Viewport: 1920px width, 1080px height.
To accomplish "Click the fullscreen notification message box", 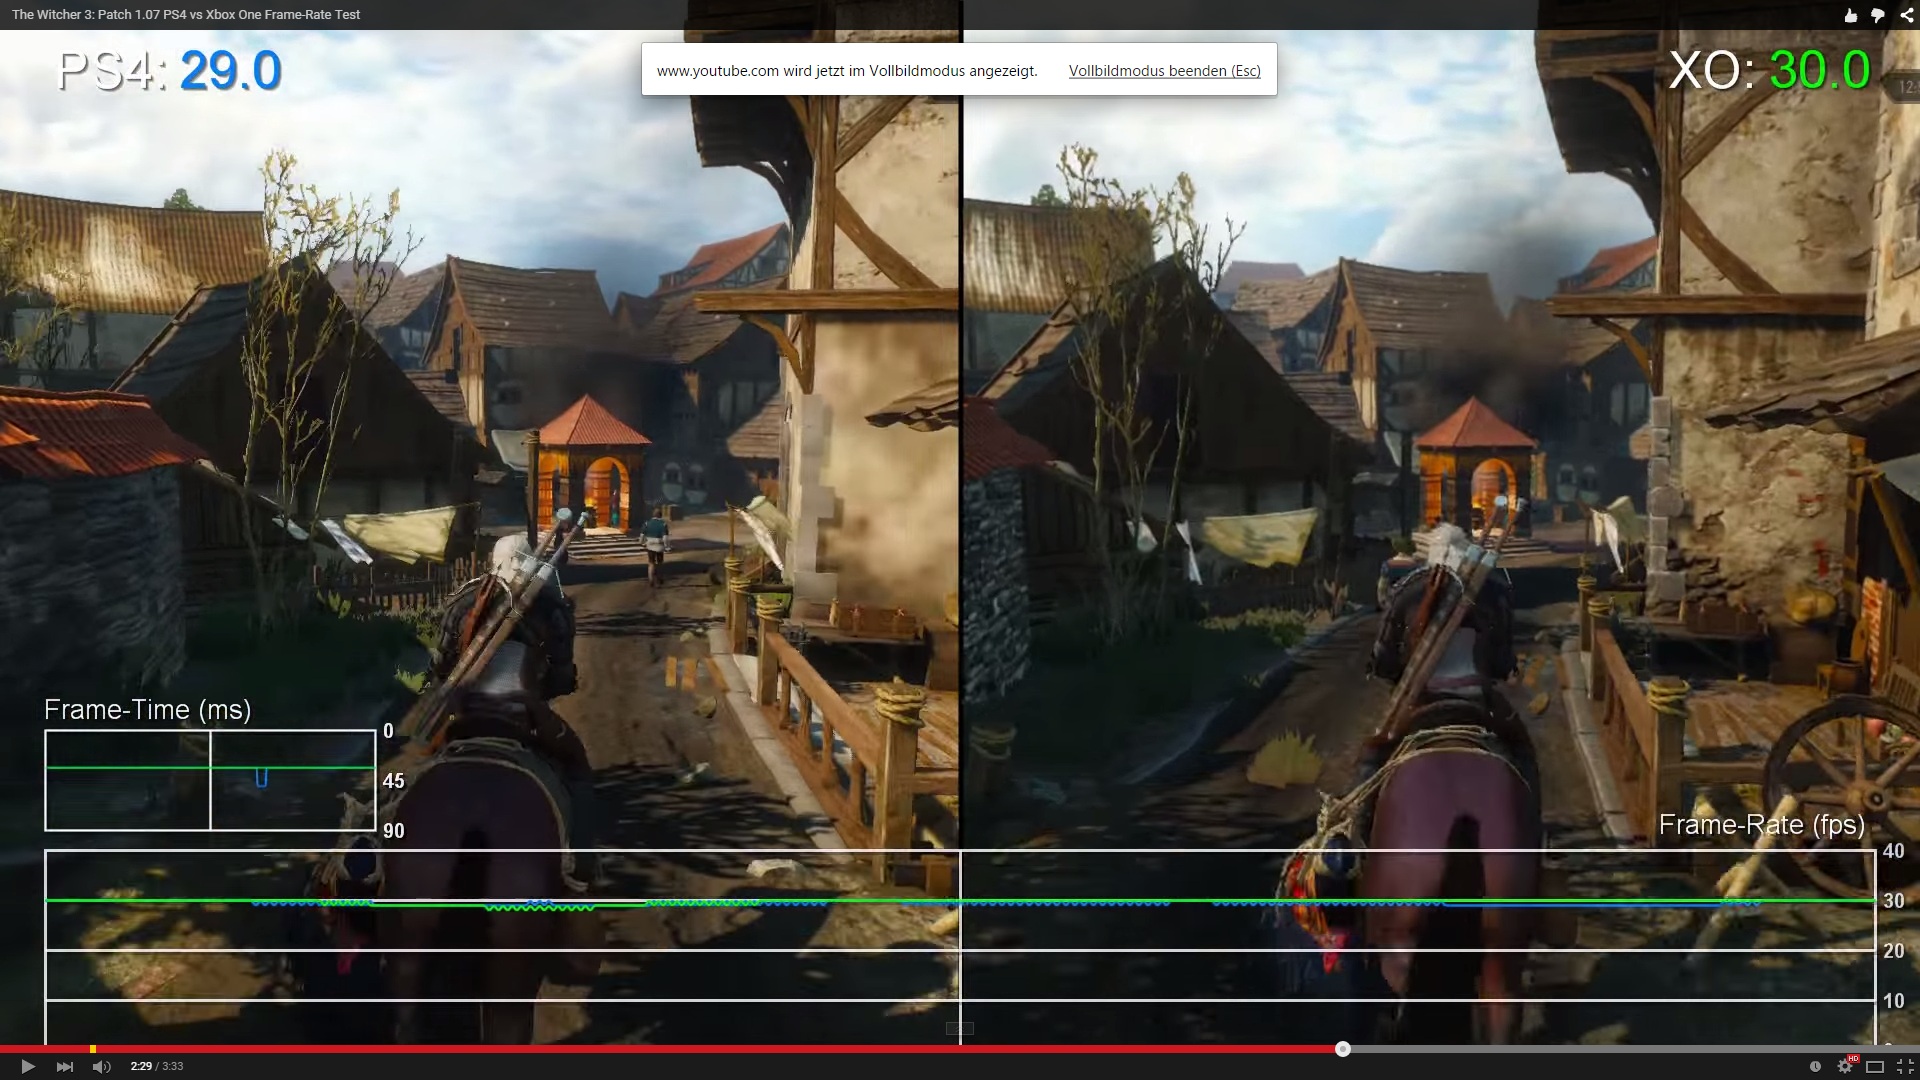I will [x=847, y=71].
